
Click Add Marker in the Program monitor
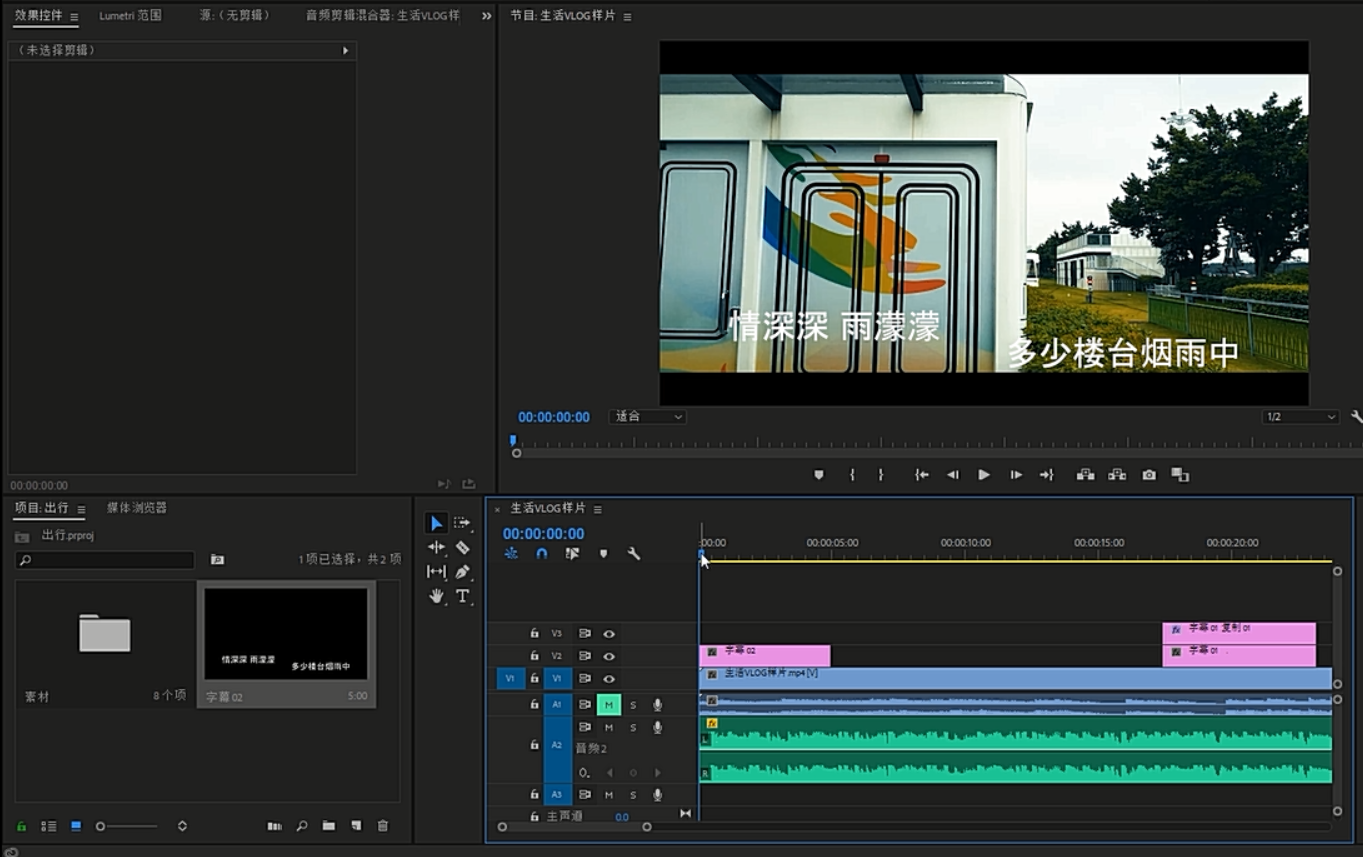[x=819, y=475]
